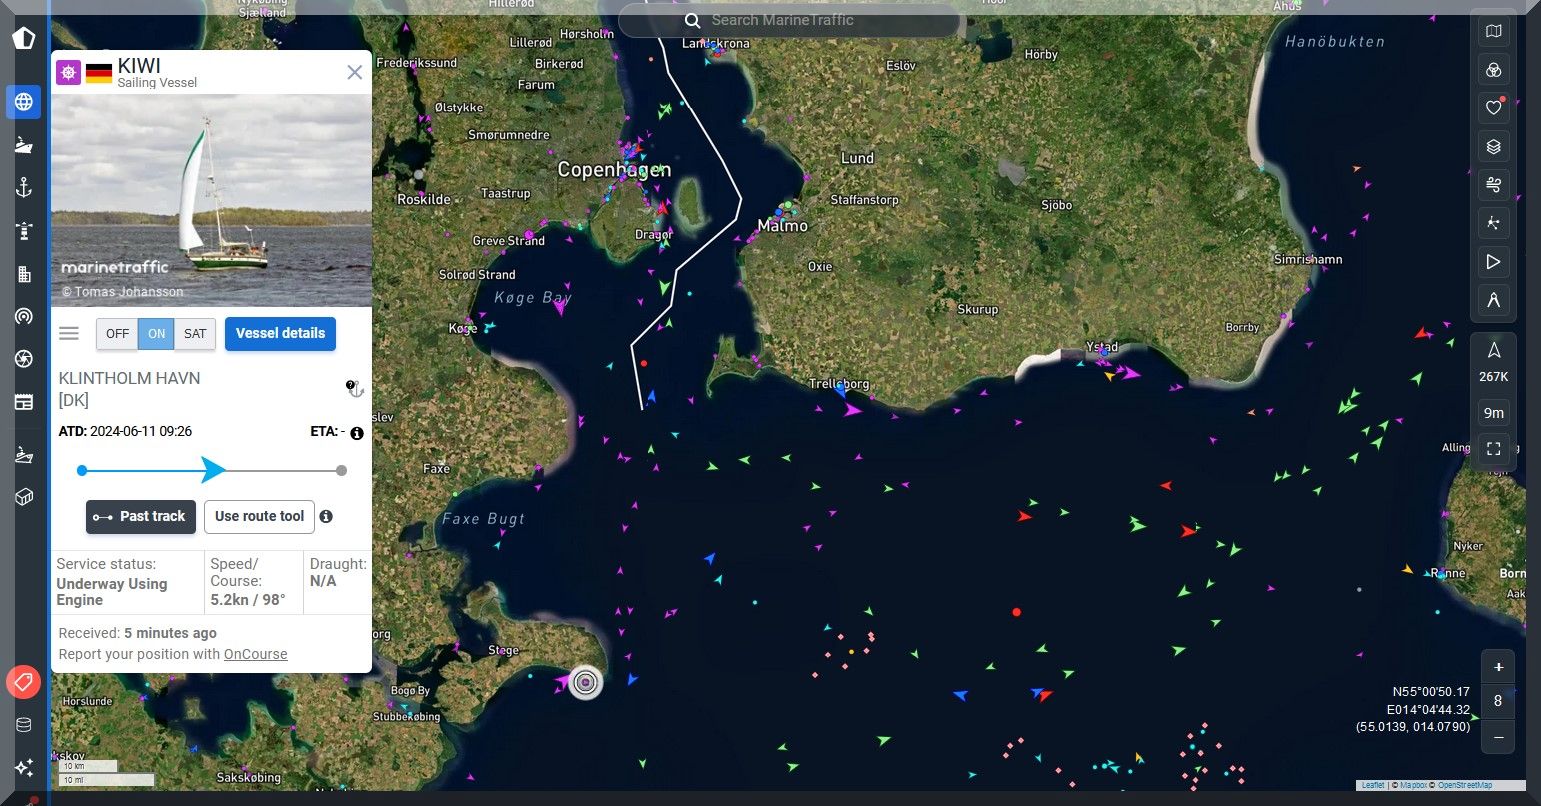Click the Search MarineTraffic field
The width and height of the screenshot is (1541, 806).
(790, 20)
